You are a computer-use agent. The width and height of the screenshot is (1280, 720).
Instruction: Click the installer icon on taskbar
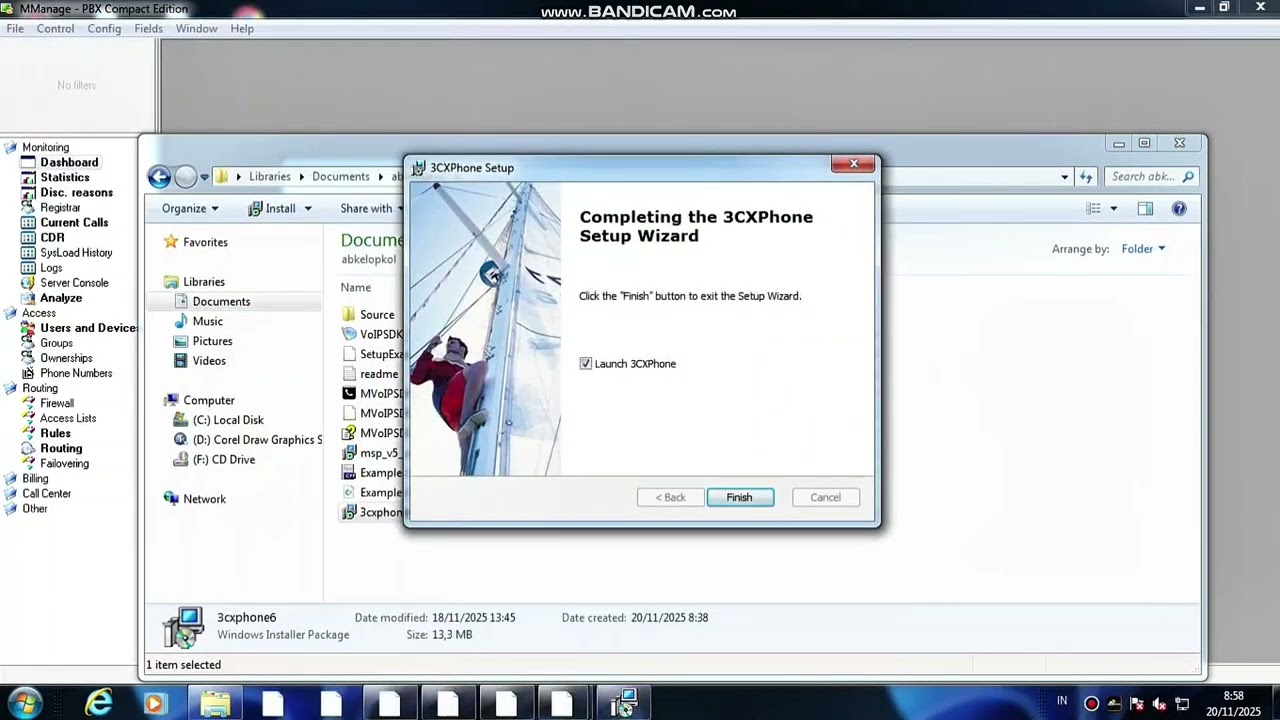(624, 704)
